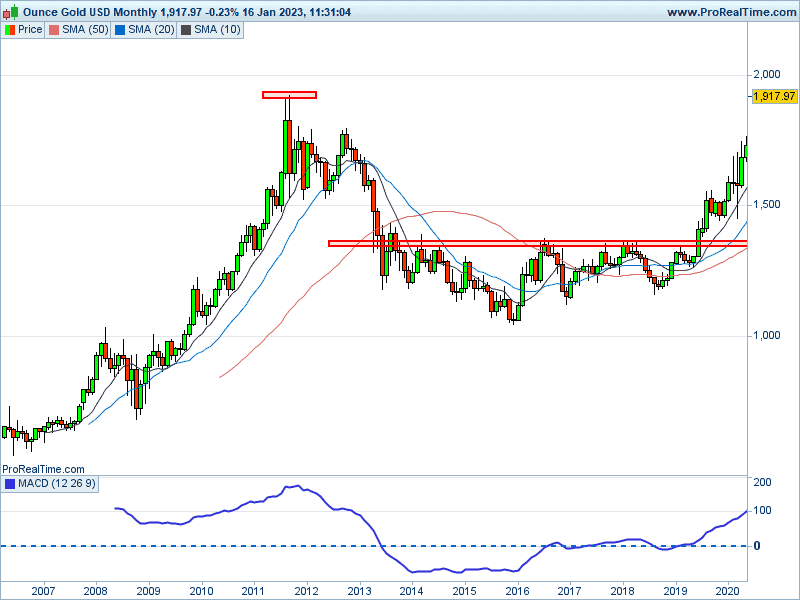Click the 2,000 price axis label
Viewport: 800px width, 600px height.
pos(767,74)
